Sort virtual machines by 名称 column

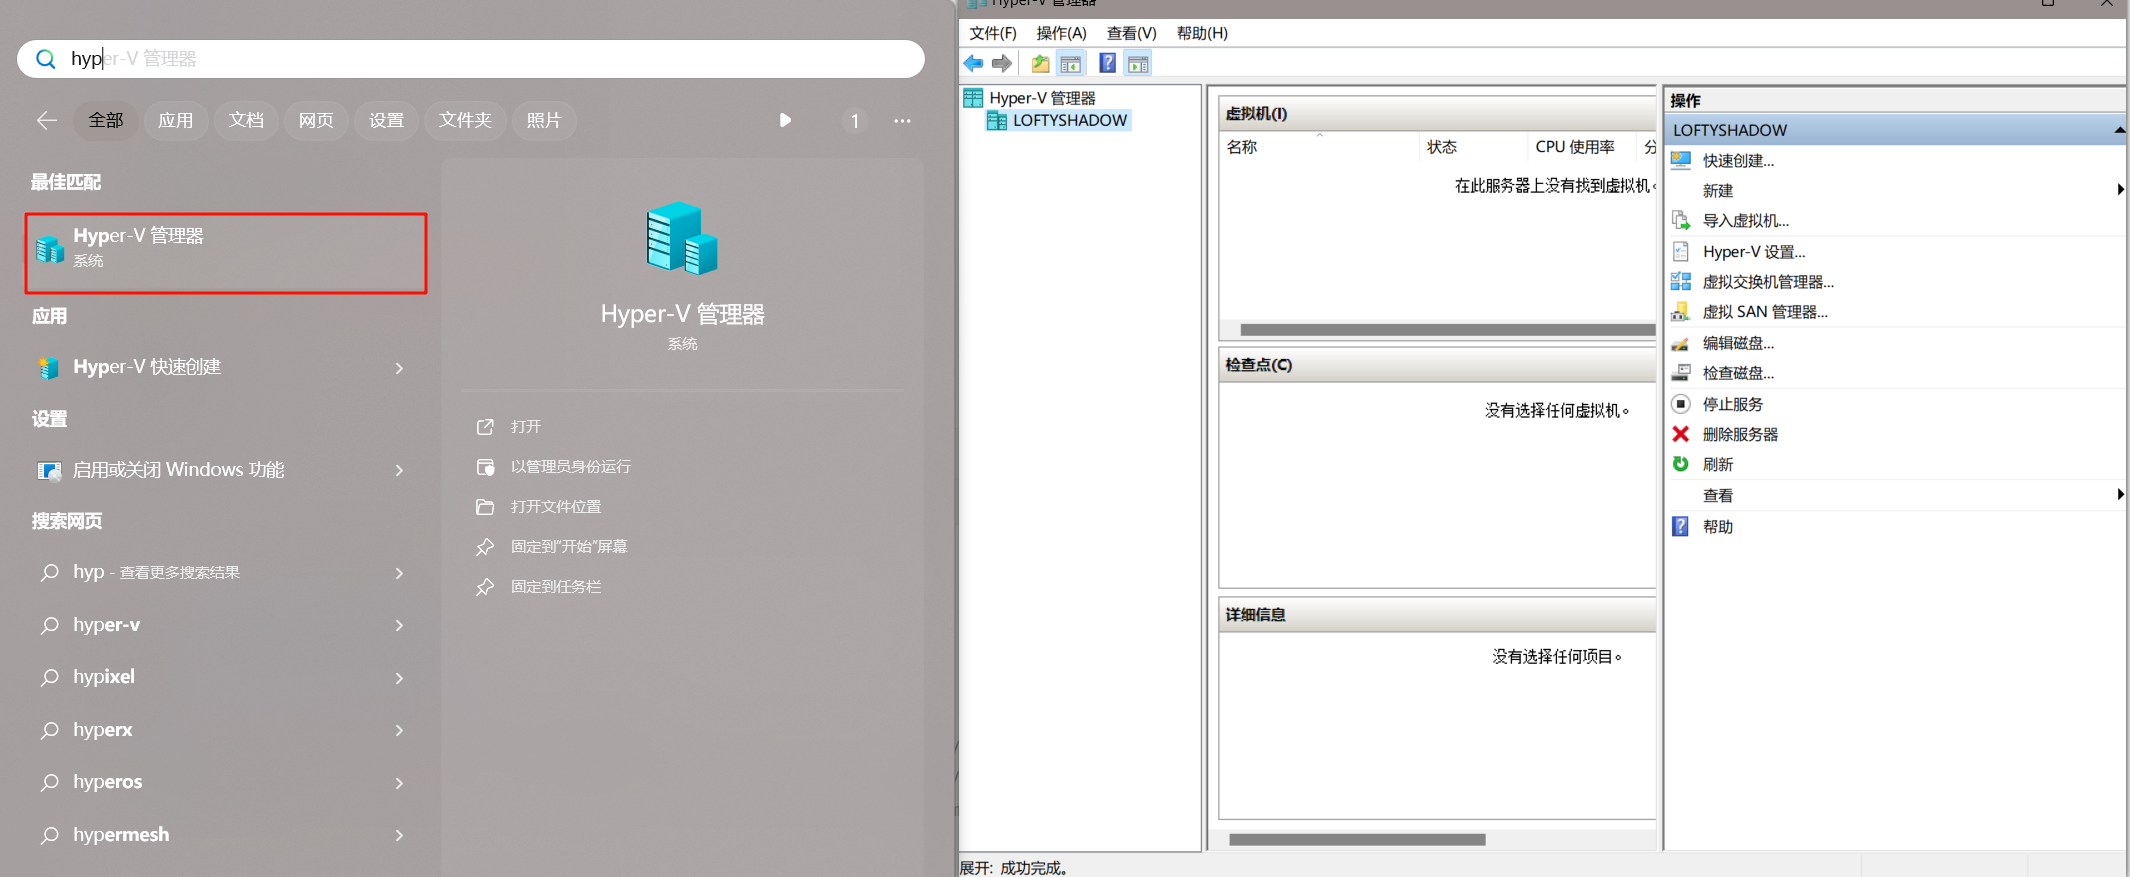coord(1319,147)
